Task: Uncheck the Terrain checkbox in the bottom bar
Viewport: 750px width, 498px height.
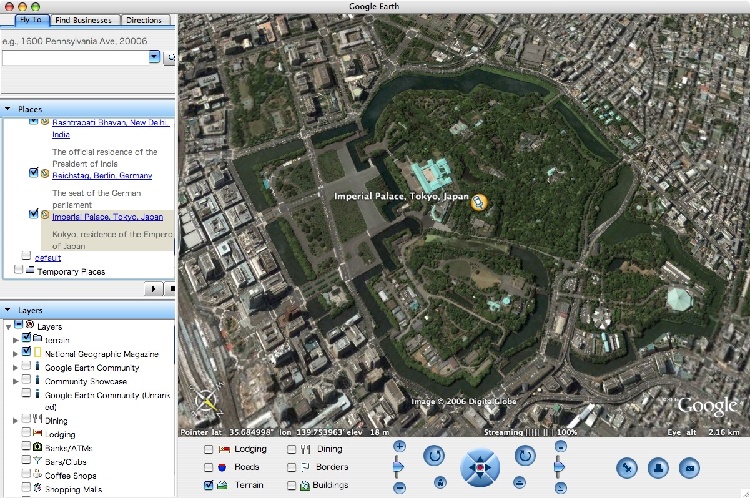Action: coord(209,485)
